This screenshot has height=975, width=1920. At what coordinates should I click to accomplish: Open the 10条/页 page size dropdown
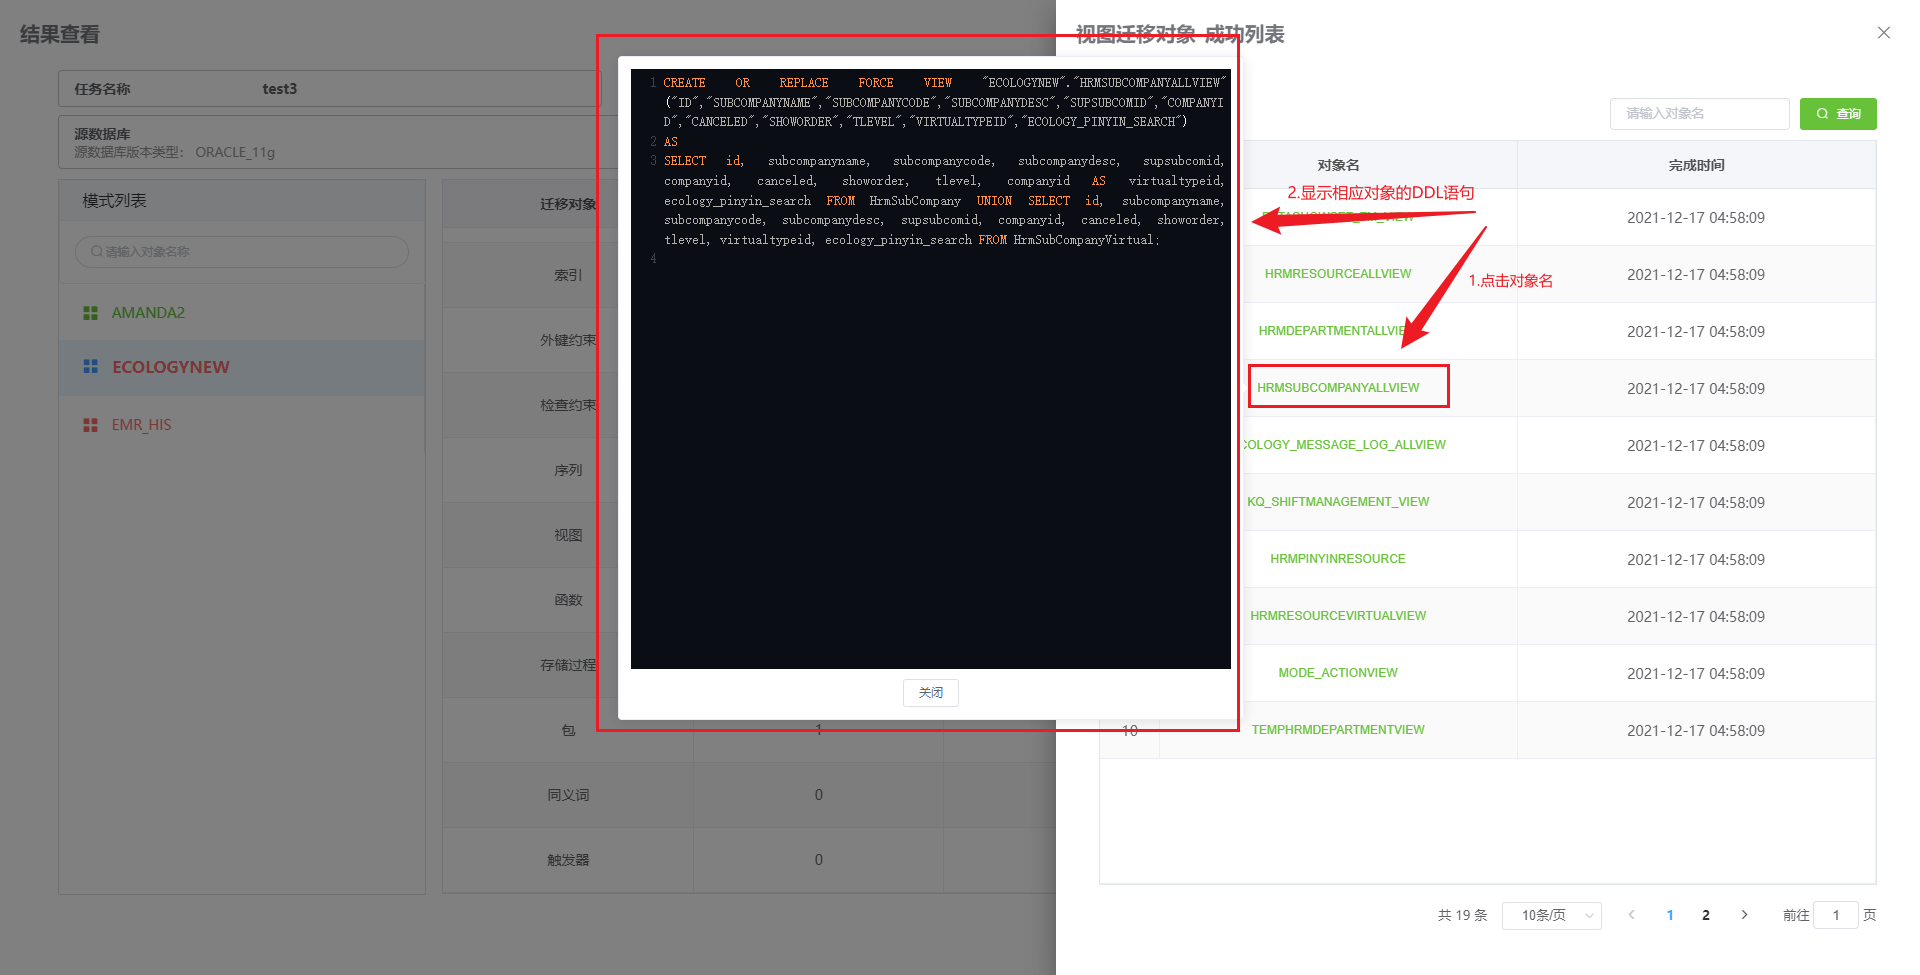pos(1552,915)
